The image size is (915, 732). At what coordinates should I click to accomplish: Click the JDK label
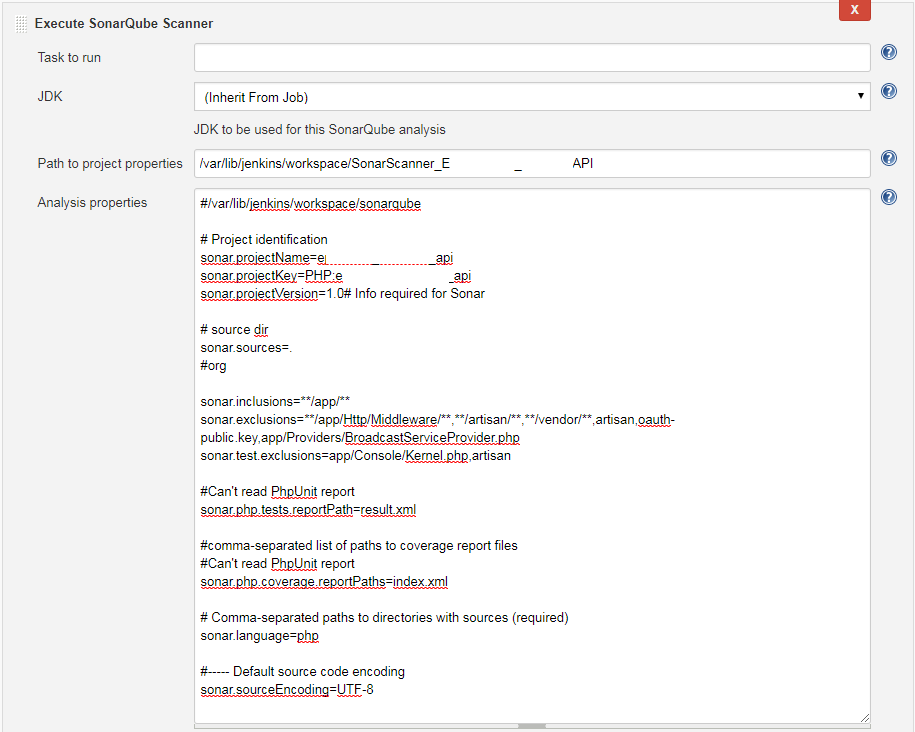[x=50, y=96]
